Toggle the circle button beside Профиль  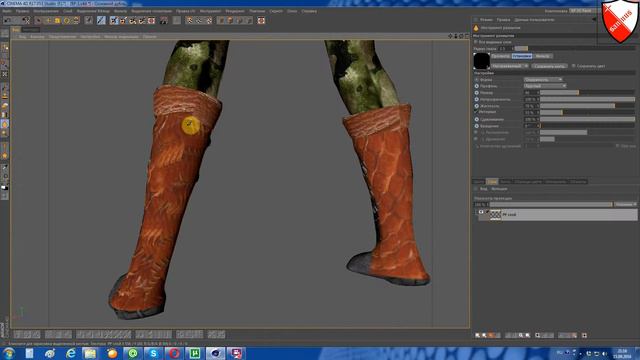click(476, 86)
